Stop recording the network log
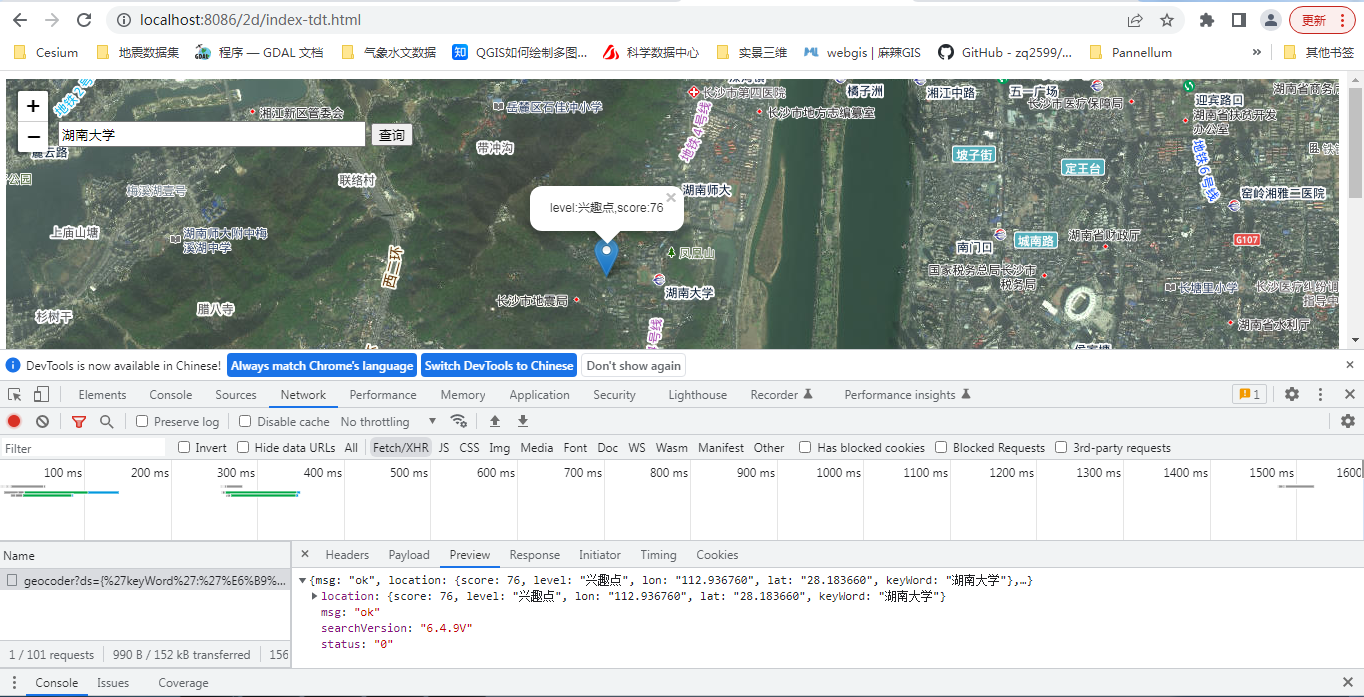Image resolution: width=1364 pixels, height=697 pixels. (x=14, y=421)
